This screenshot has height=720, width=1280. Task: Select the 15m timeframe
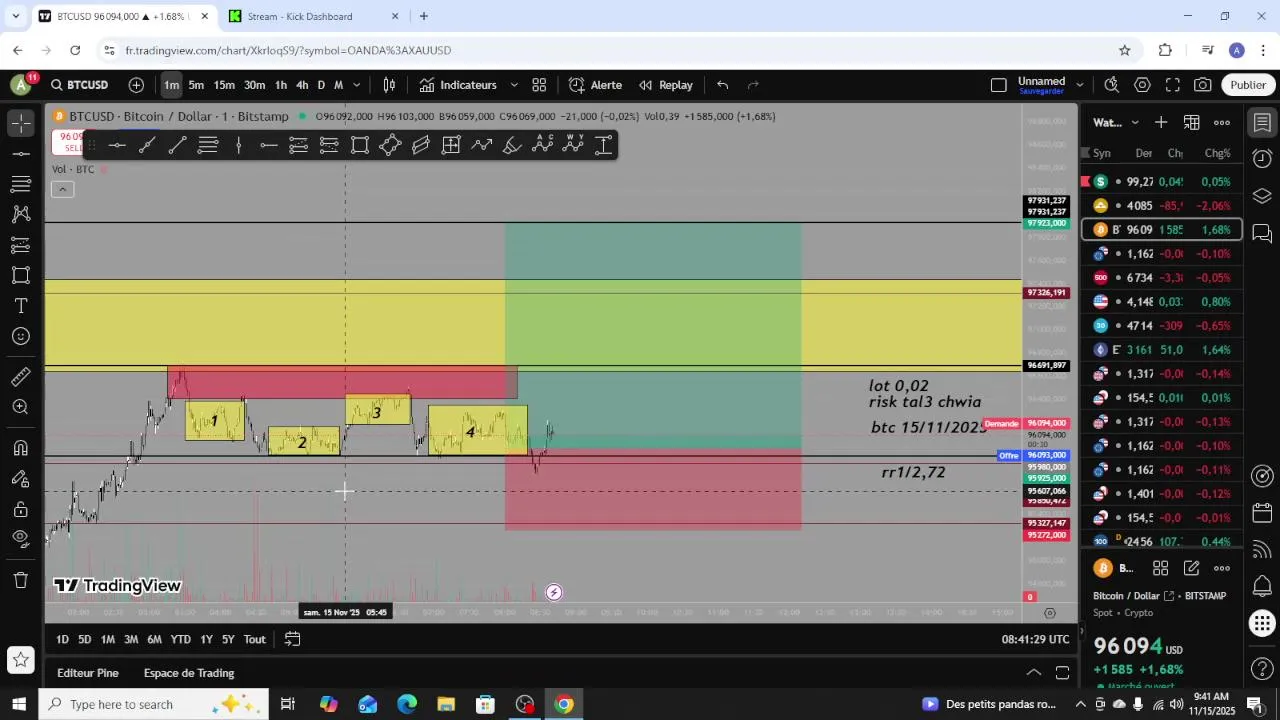[224, 85]
